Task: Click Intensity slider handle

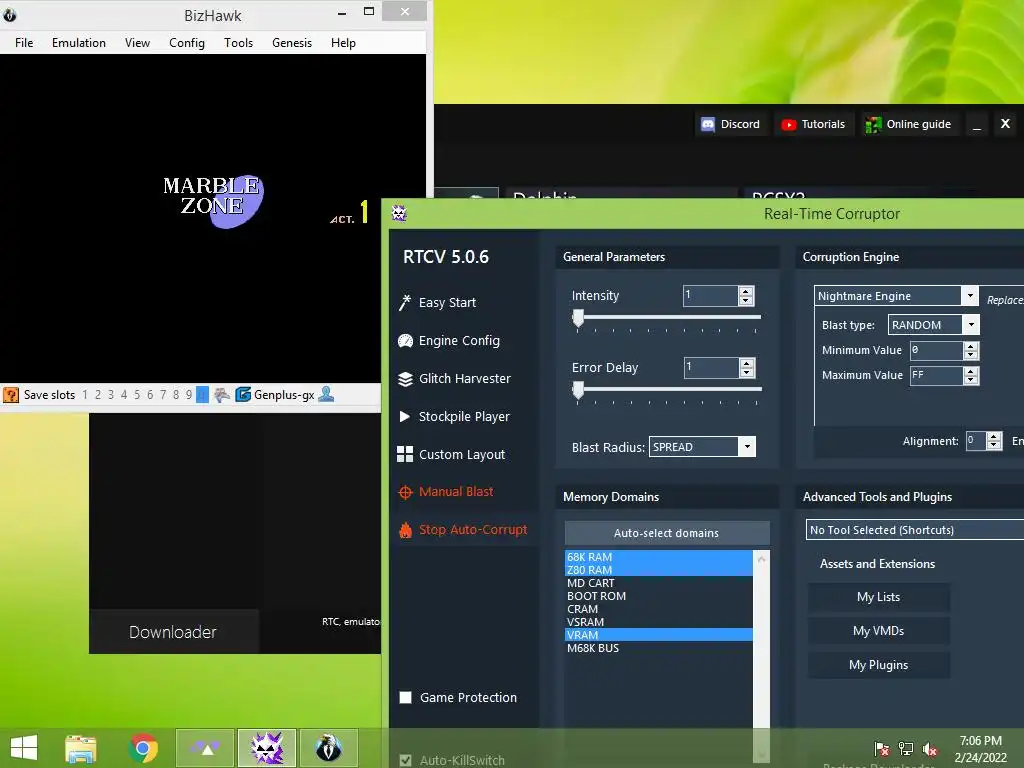Action: (x=578, y=318)
